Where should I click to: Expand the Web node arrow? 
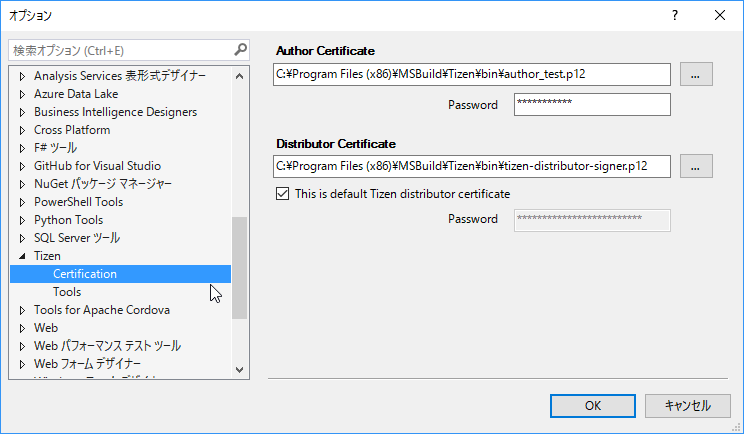point(22,328)
